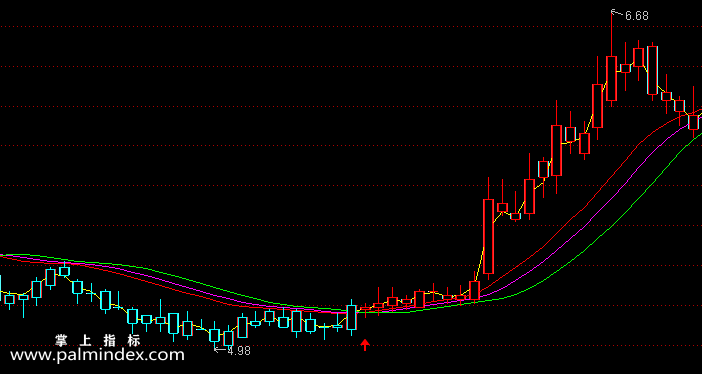This screenshot has height=374, width=702.
Task: Select the last cyan candle at the right edge
Action: [x=693, y=122]
